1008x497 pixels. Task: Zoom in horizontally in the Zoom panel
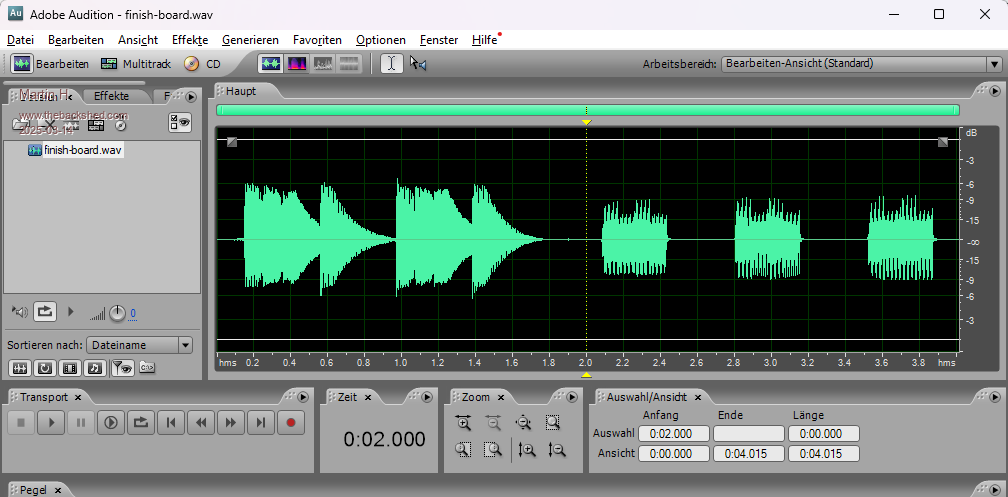pos(463,423)
